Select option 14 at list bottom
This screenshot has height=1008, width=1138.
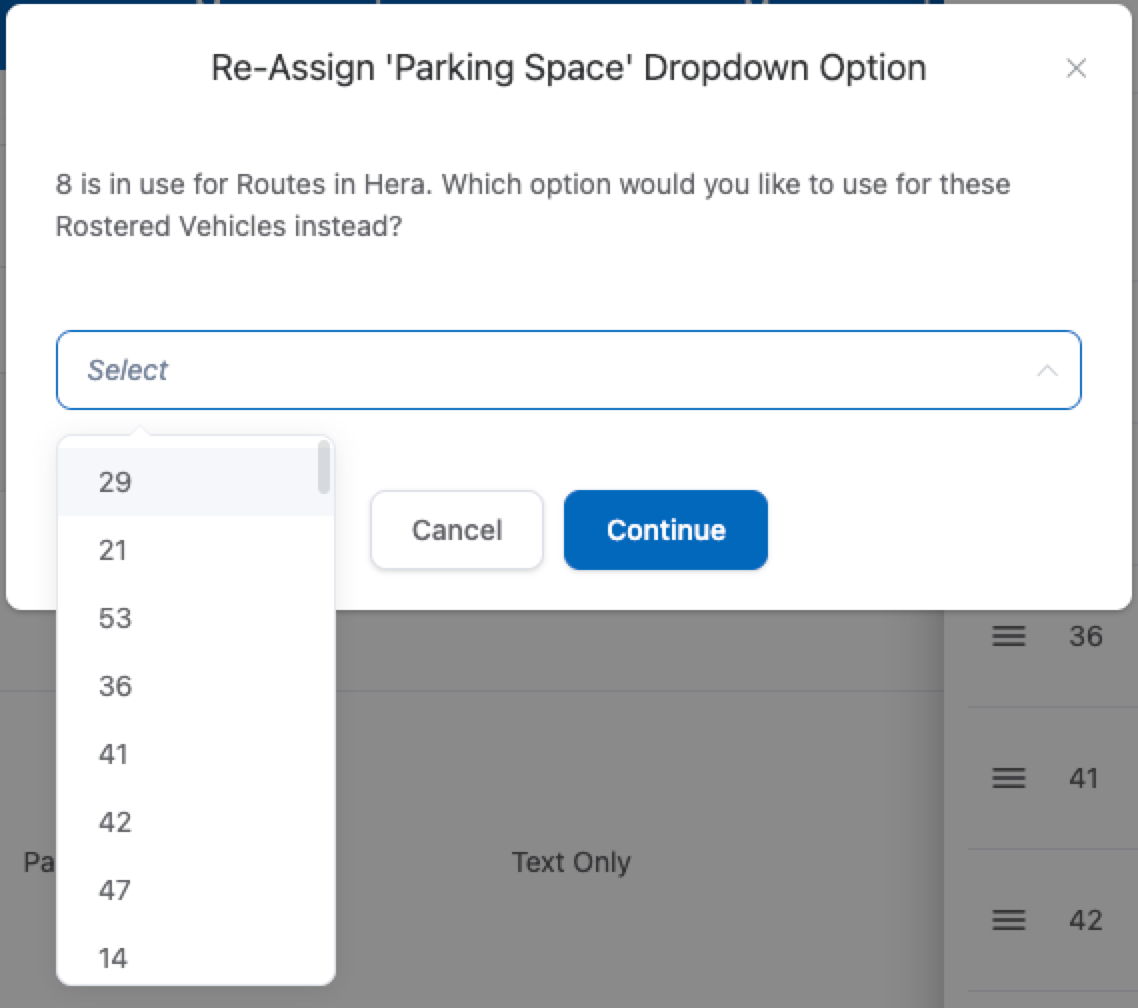114,958
